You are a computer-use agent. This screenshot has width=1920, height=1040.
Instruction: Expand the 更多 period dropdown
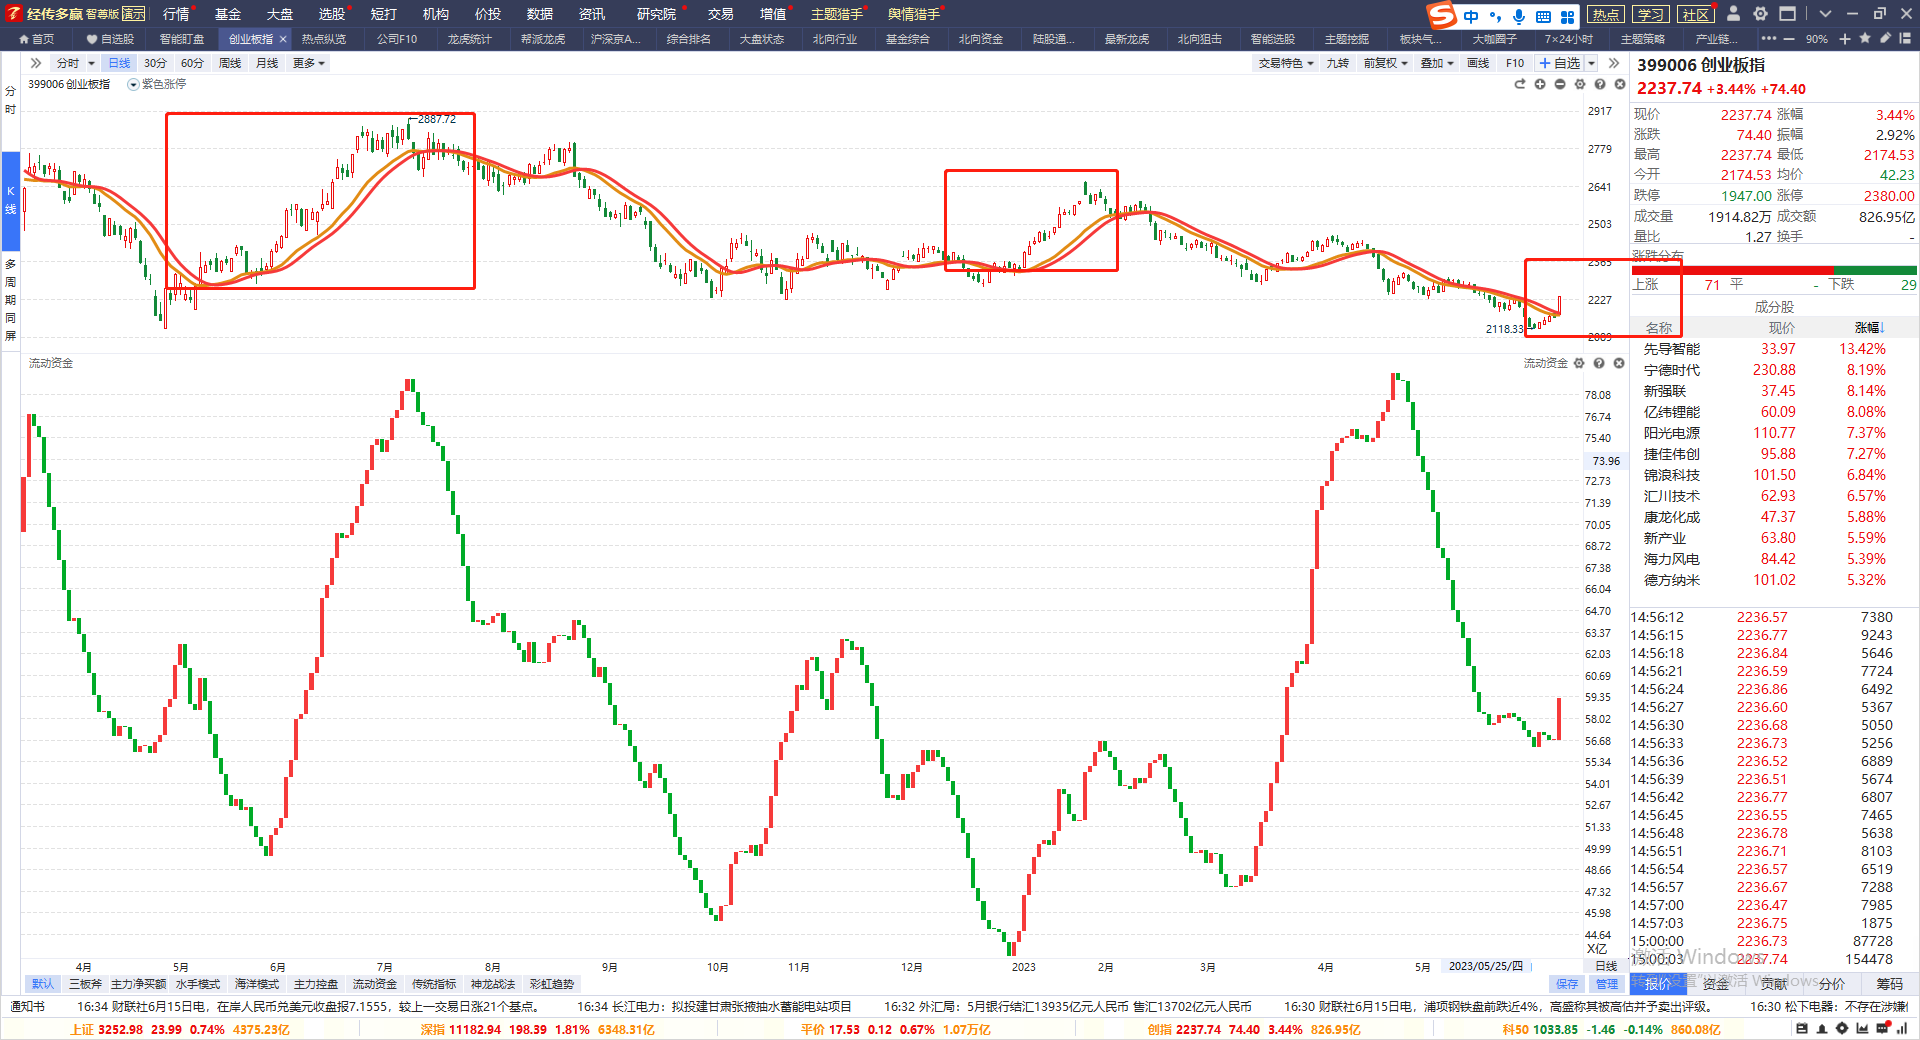[x=308, y=63]
